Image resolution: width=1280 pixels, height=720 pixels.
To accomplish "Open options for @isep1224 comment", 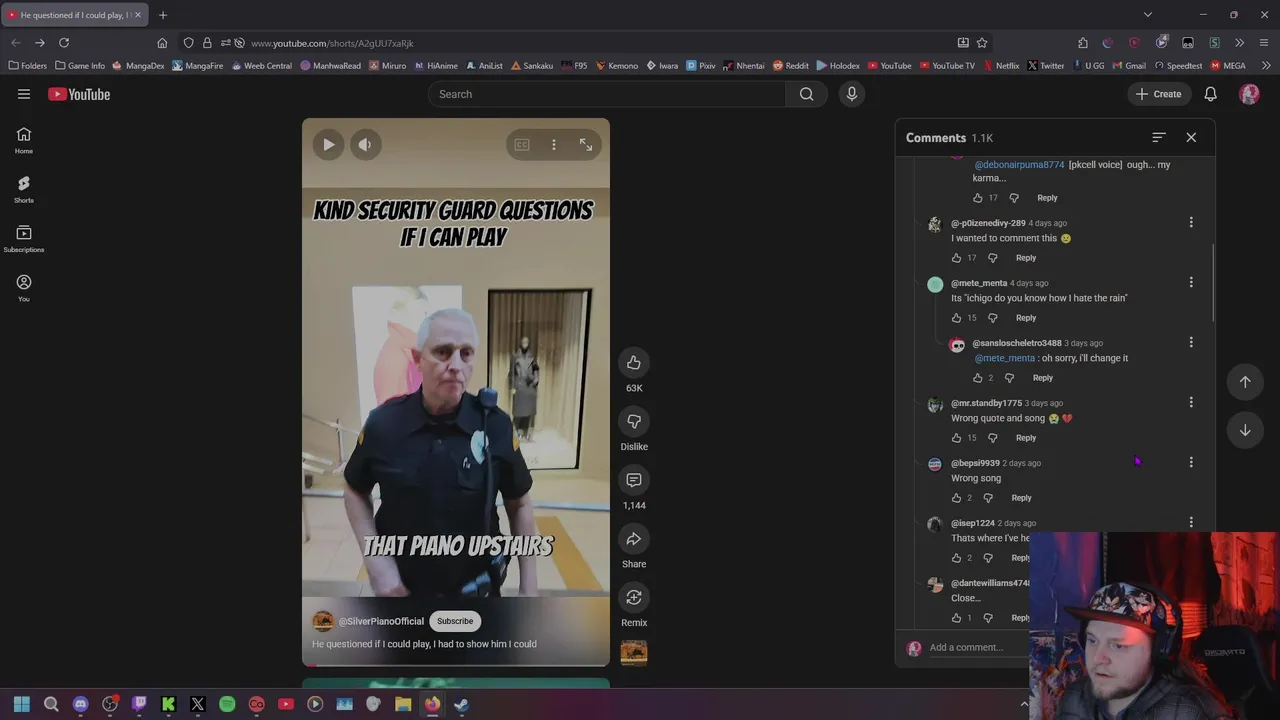I will [1191, 522].
